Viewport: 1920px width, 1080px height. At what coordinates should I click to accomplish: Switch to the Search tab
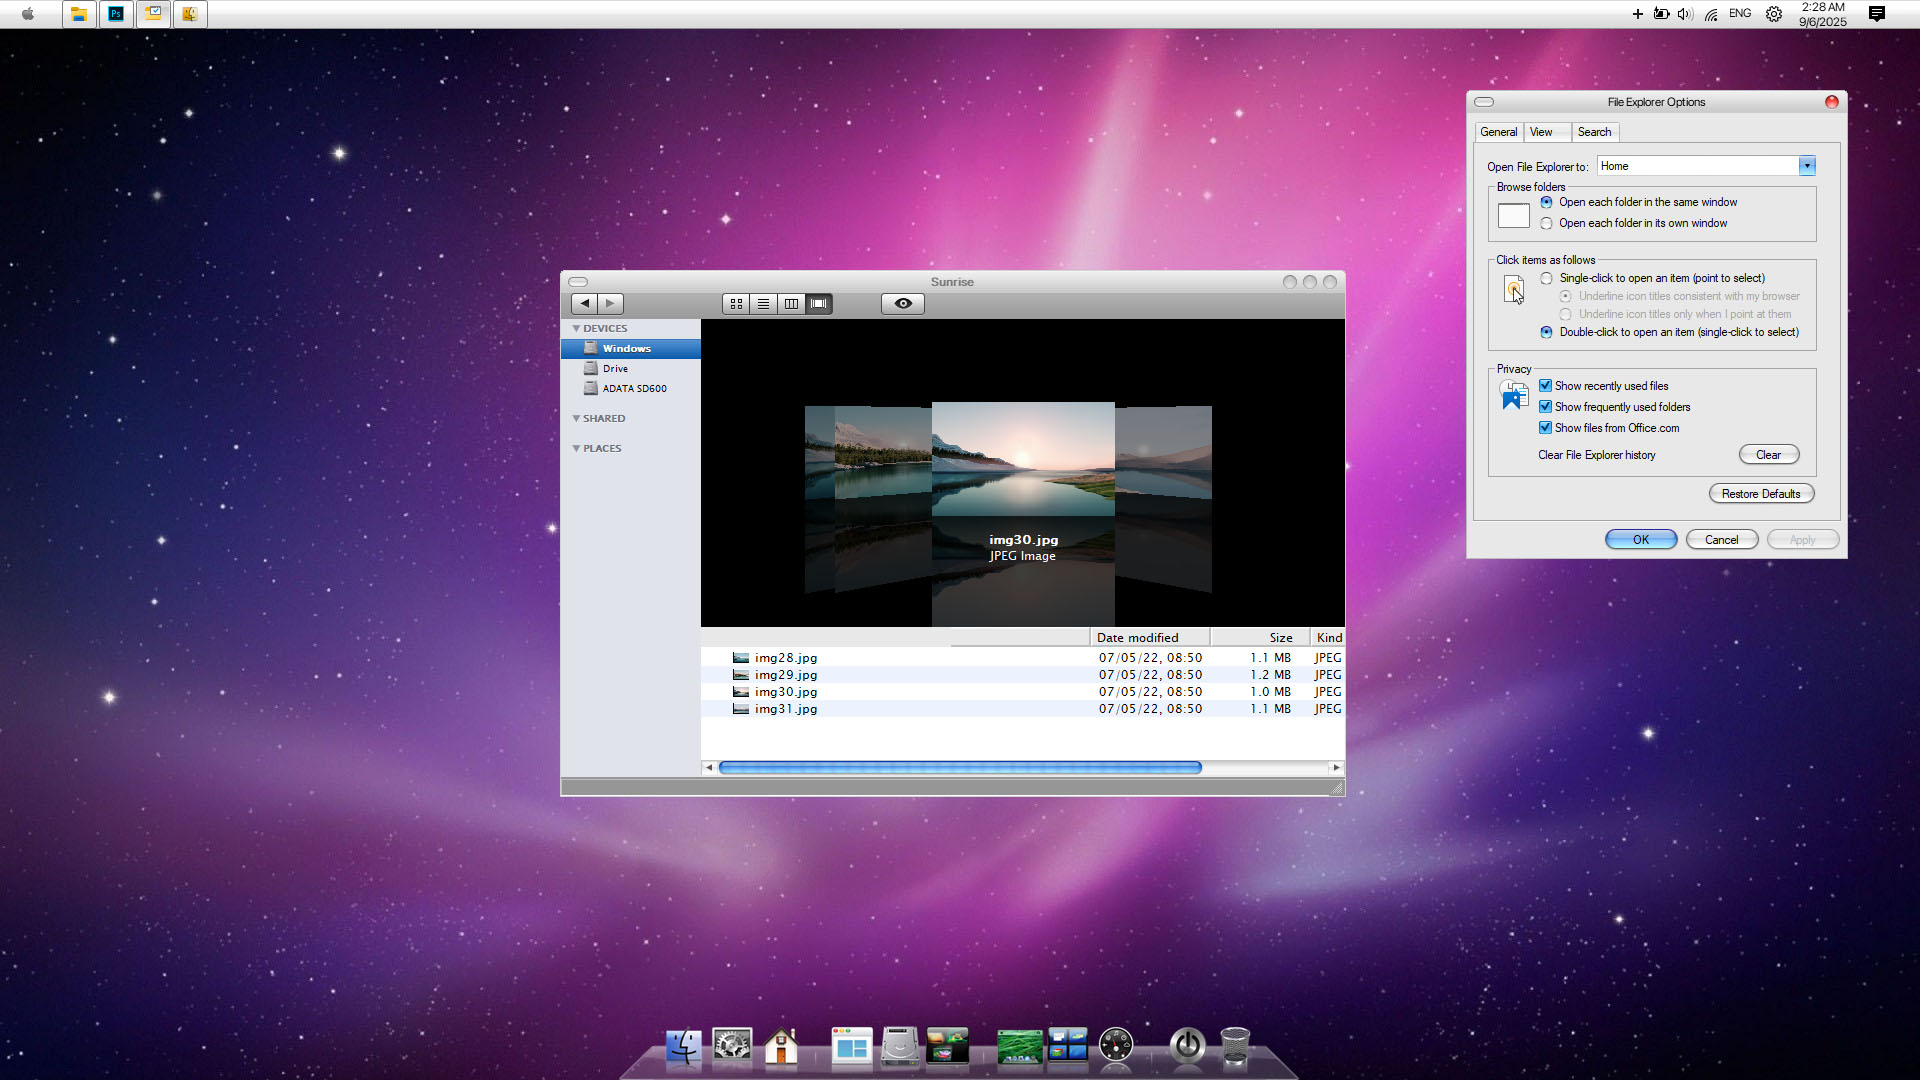coord(1594,132)
